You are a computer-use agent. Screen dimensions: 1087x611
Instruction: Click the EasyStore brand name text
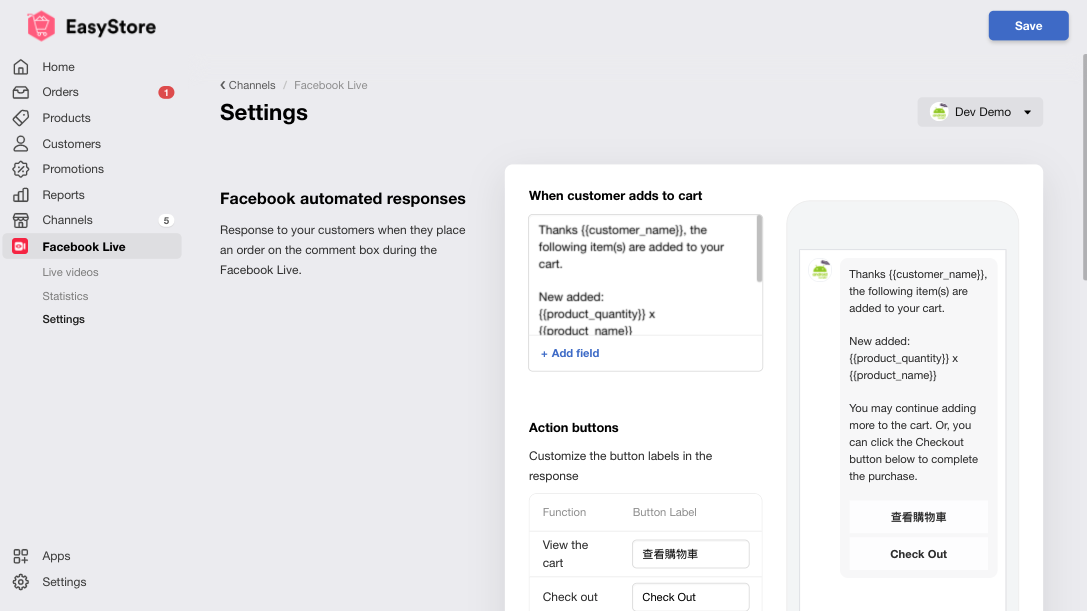coord(111,27)
